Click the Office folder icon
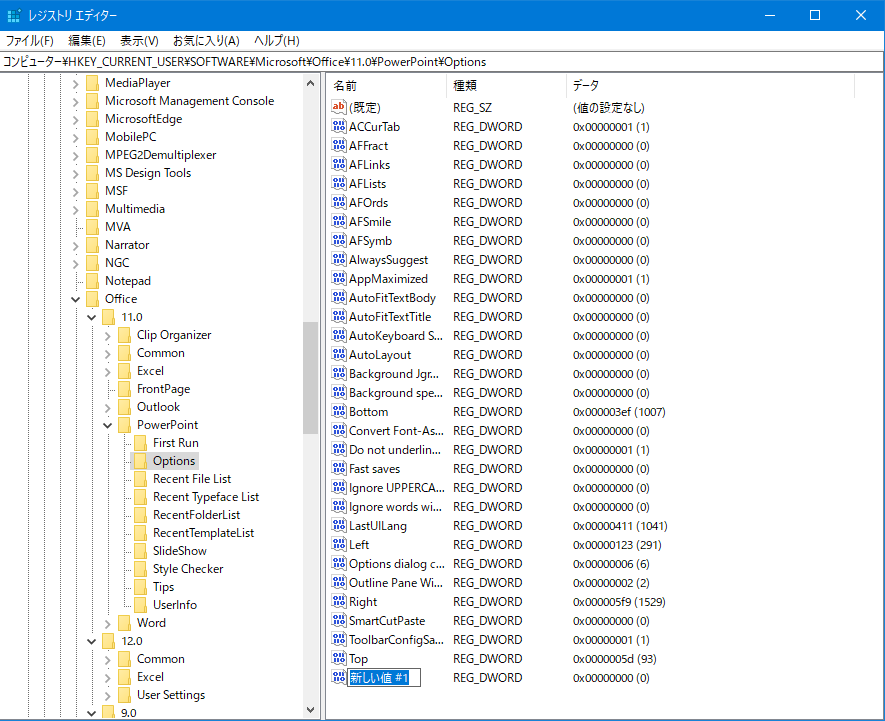This screenshot has height=721, width=885. [93, 299]
